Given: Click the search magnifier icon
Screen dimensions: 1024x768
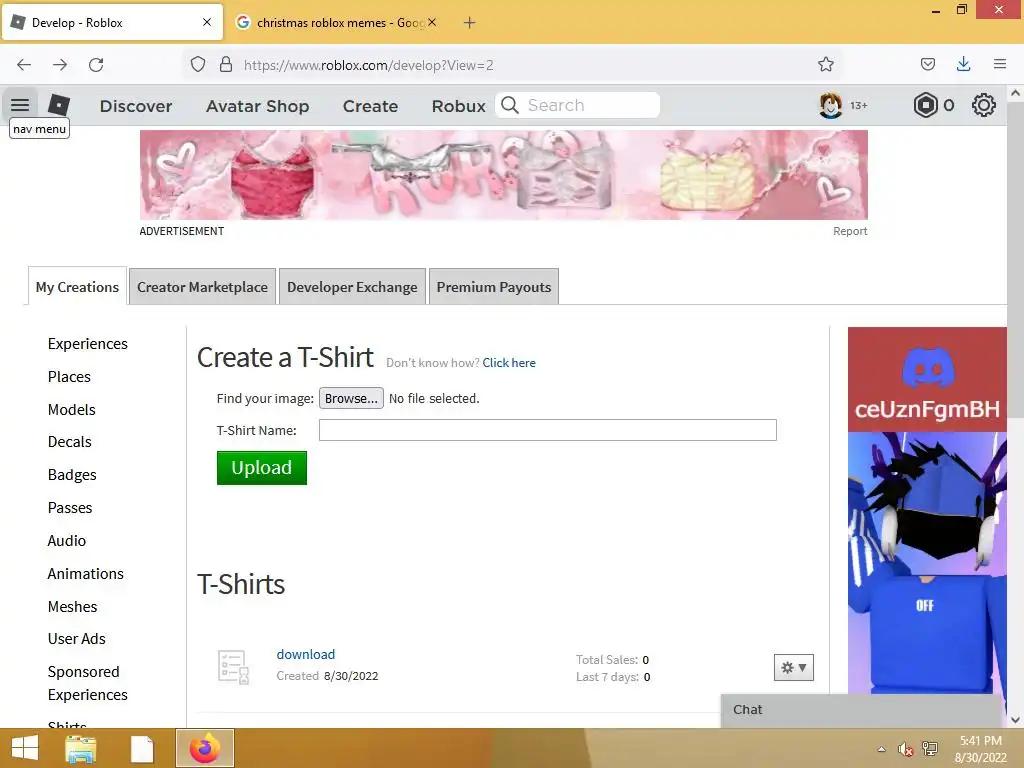Looking at the screenshot, I should 510,105.
